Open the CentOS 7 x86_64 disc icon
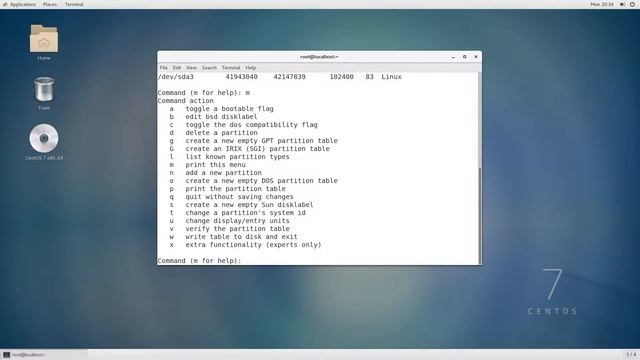Screen dimensions: 640x360 44,142
